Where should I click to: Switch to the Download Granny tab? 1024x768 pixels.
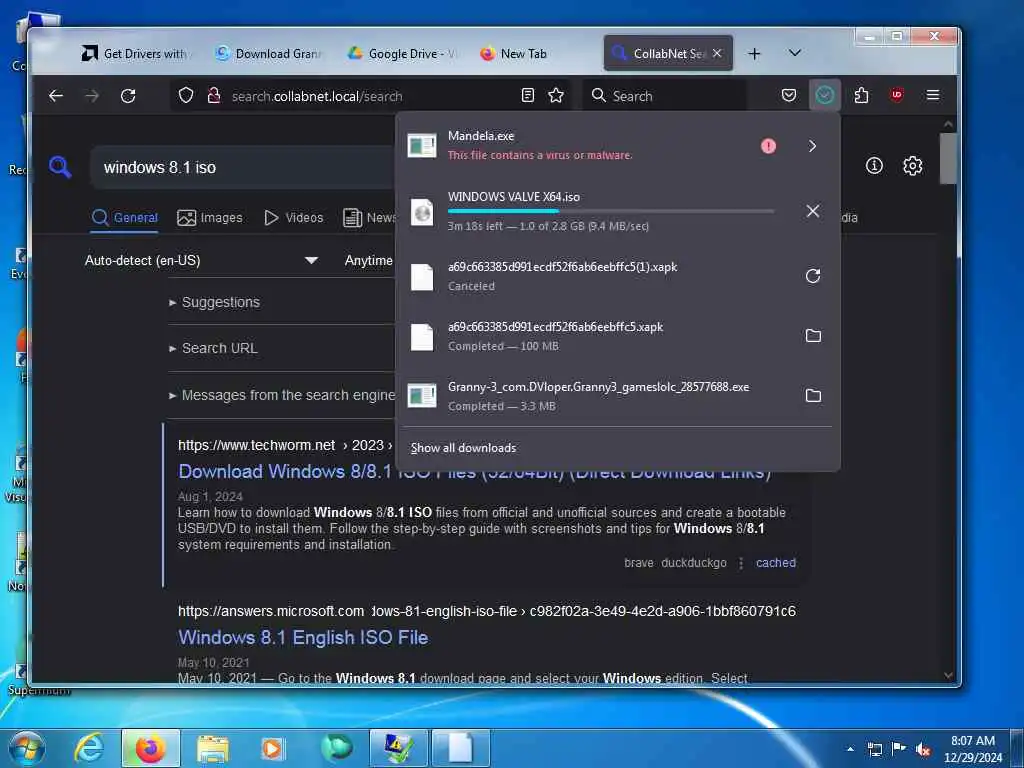pyautogui.click(x=269, y=54)
